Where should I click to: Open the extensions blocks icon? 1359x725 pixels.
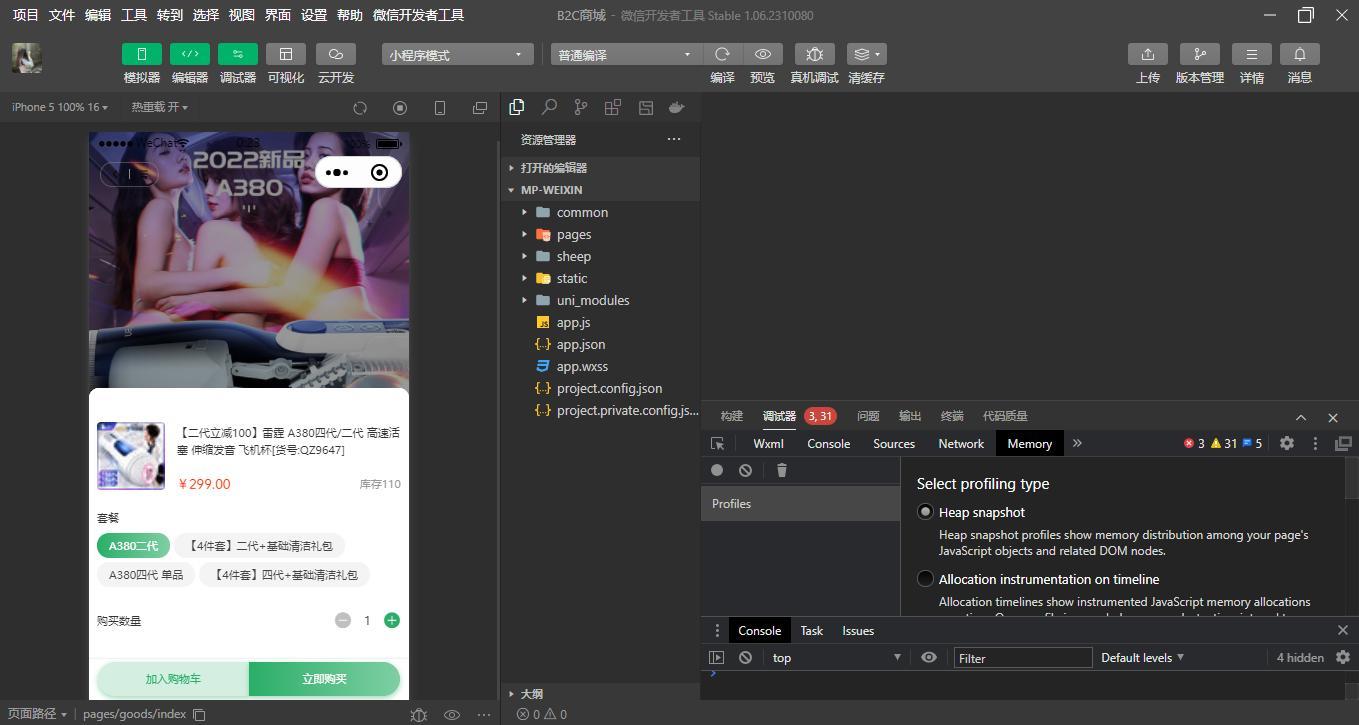[613, 107]
